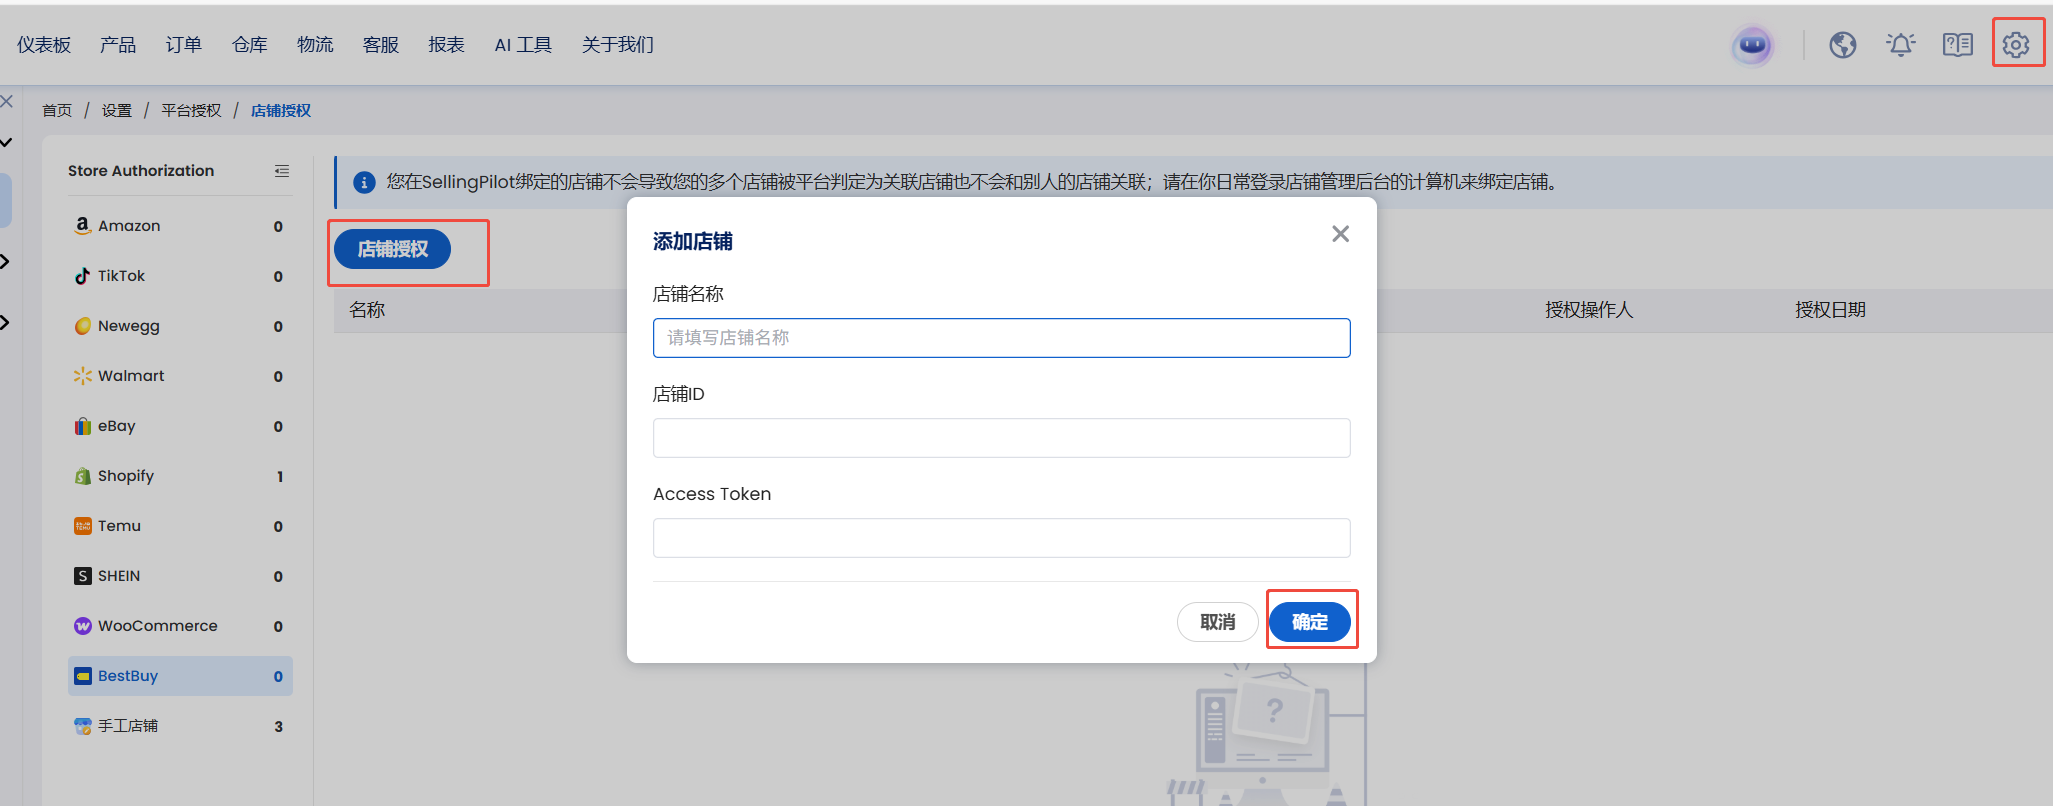Click the 名称 column header

pyautogui.click(x=367, y=310)
